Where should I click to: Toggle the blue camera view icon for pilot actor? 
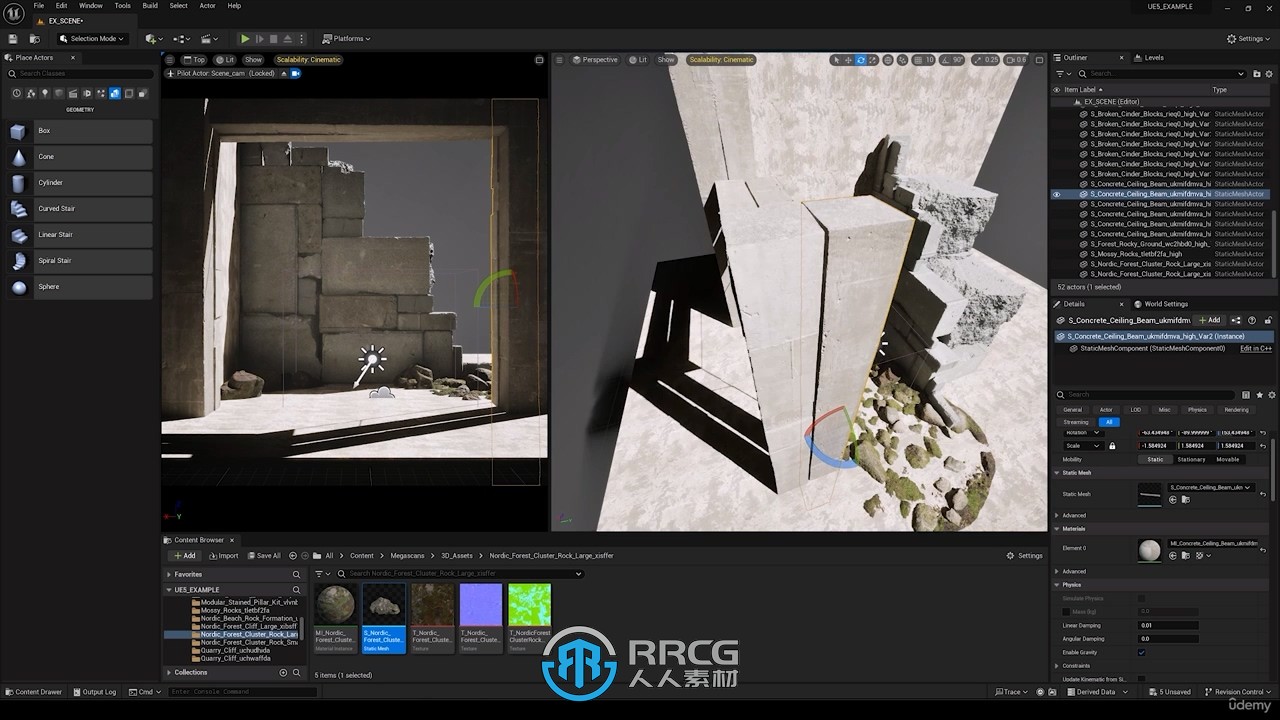point(295,73)
